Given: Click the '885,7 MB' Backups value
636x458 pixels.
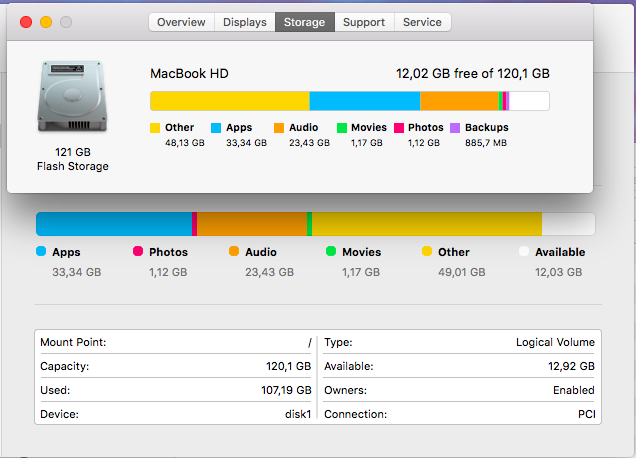Looking at the screenshot, I should (x=486, y=143).
